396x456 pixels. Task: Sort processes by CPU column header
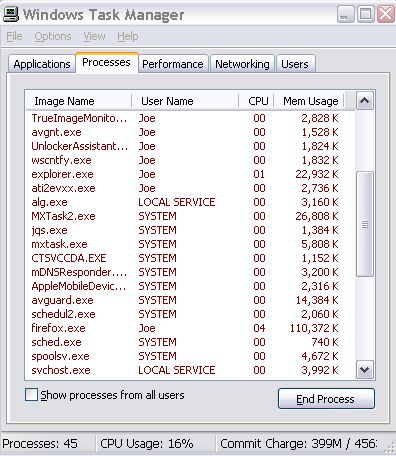pos(256,101)
